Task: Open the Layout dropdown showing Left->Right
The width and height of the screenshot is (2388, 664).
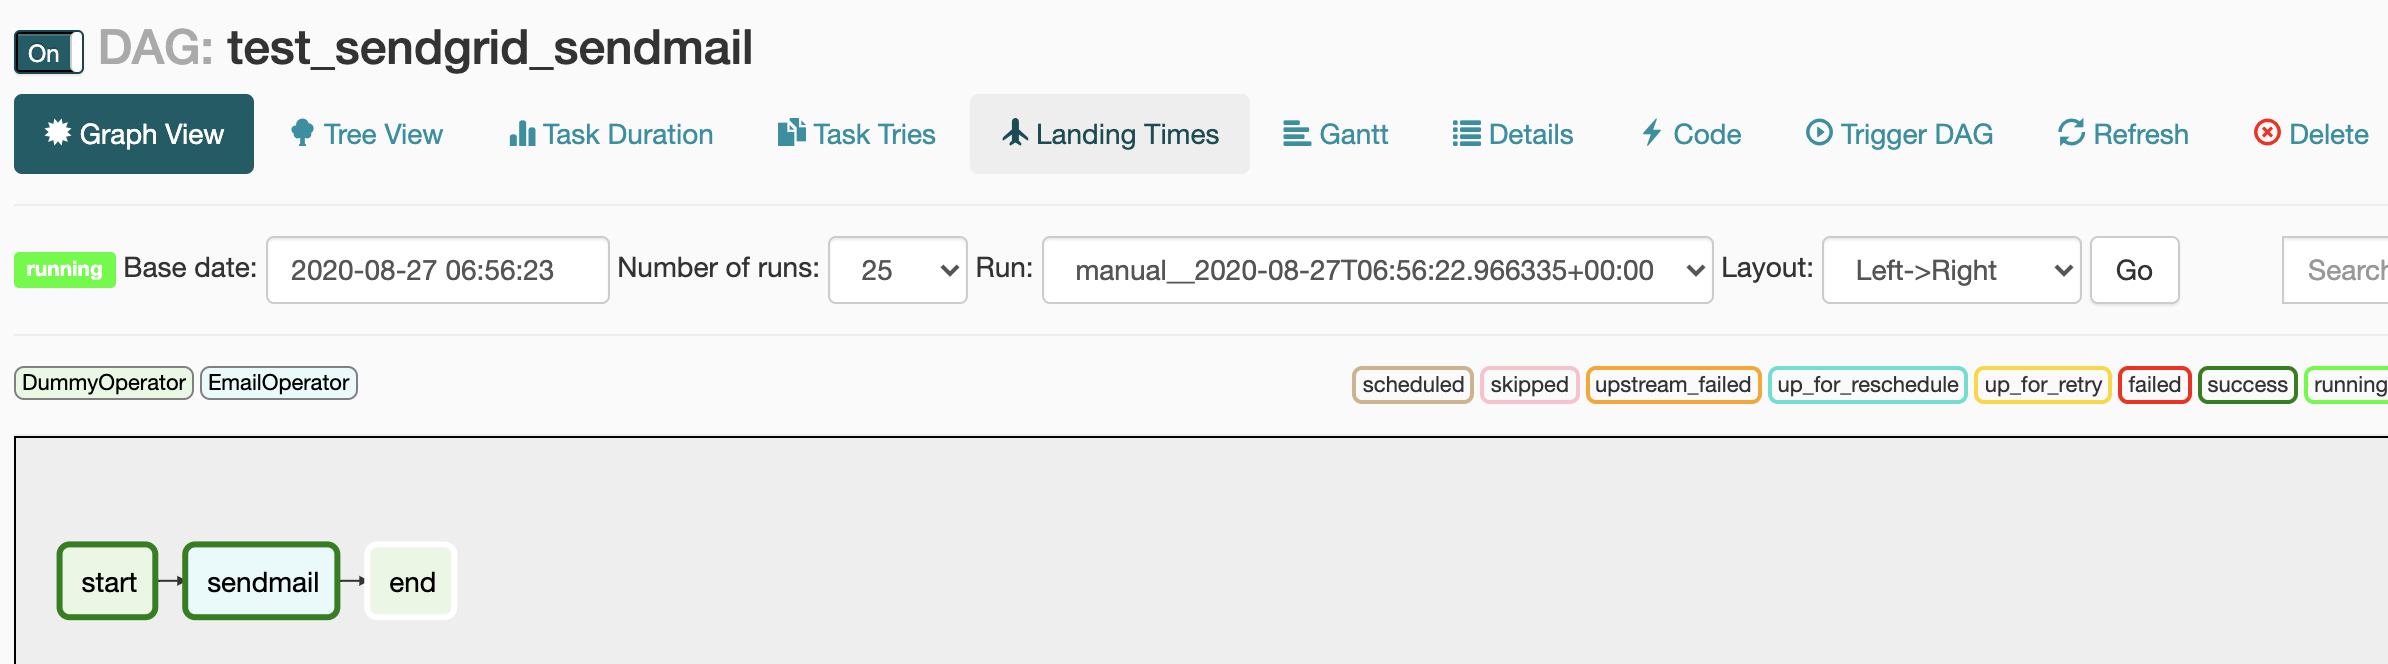Action: (1949, 269)
